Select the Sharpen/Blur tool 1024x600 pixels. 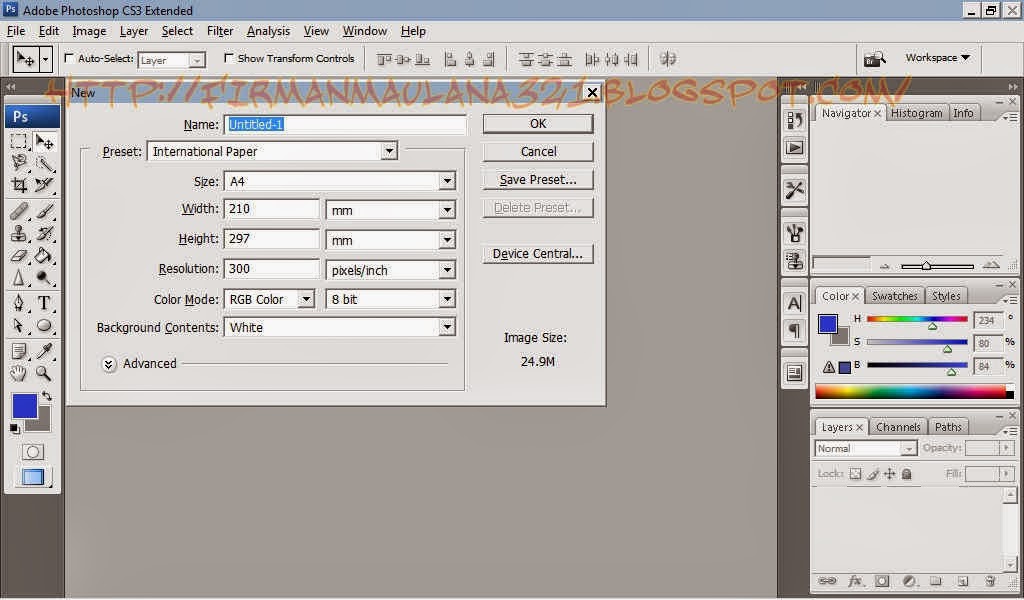coord(19,277)
